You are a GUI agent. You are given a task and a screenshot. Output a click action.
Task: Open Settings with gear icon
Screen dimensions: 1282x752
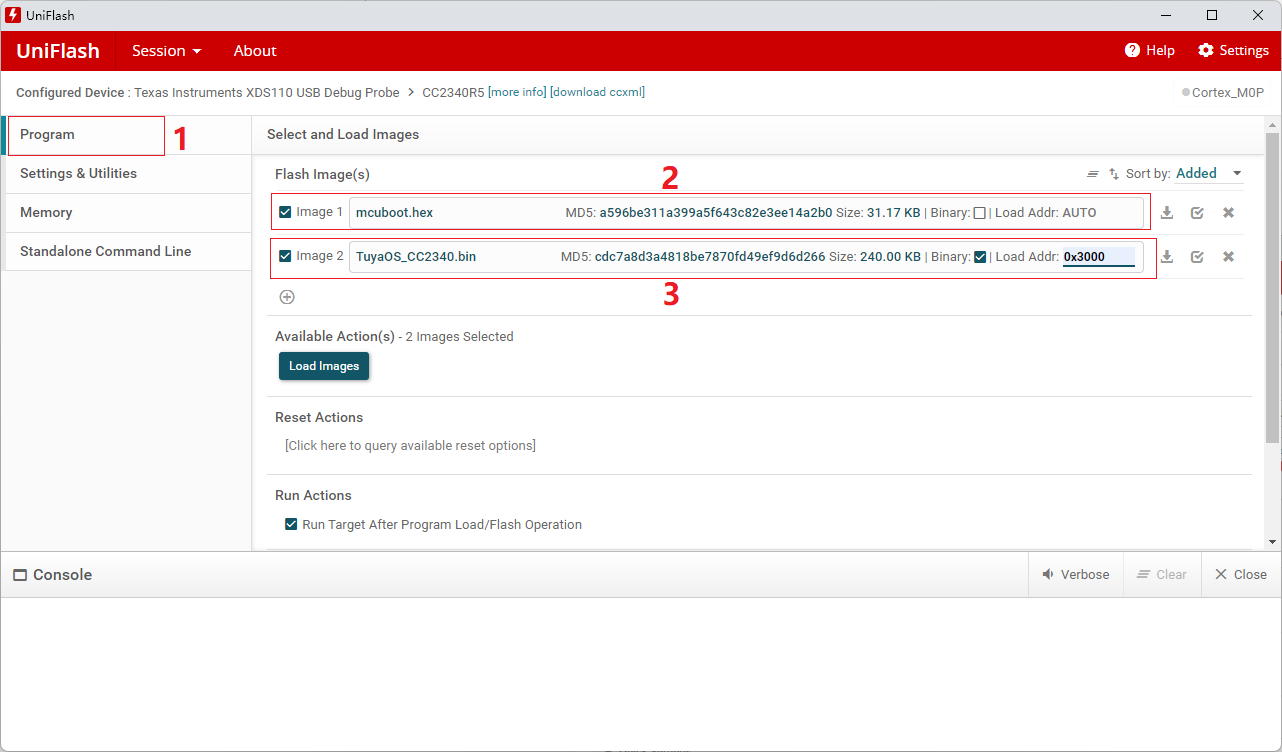click(1233, 51)
